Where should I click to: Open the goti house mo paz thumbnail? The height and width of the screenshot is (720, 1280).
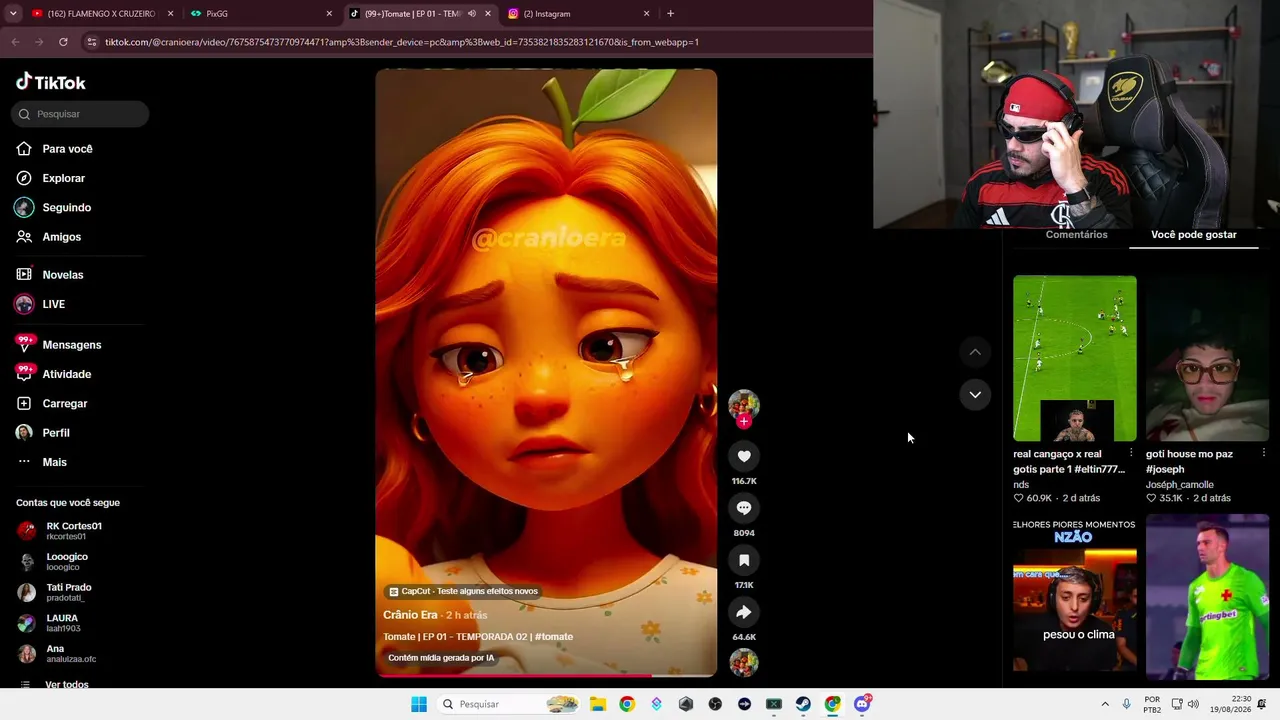click(1207, 358)
